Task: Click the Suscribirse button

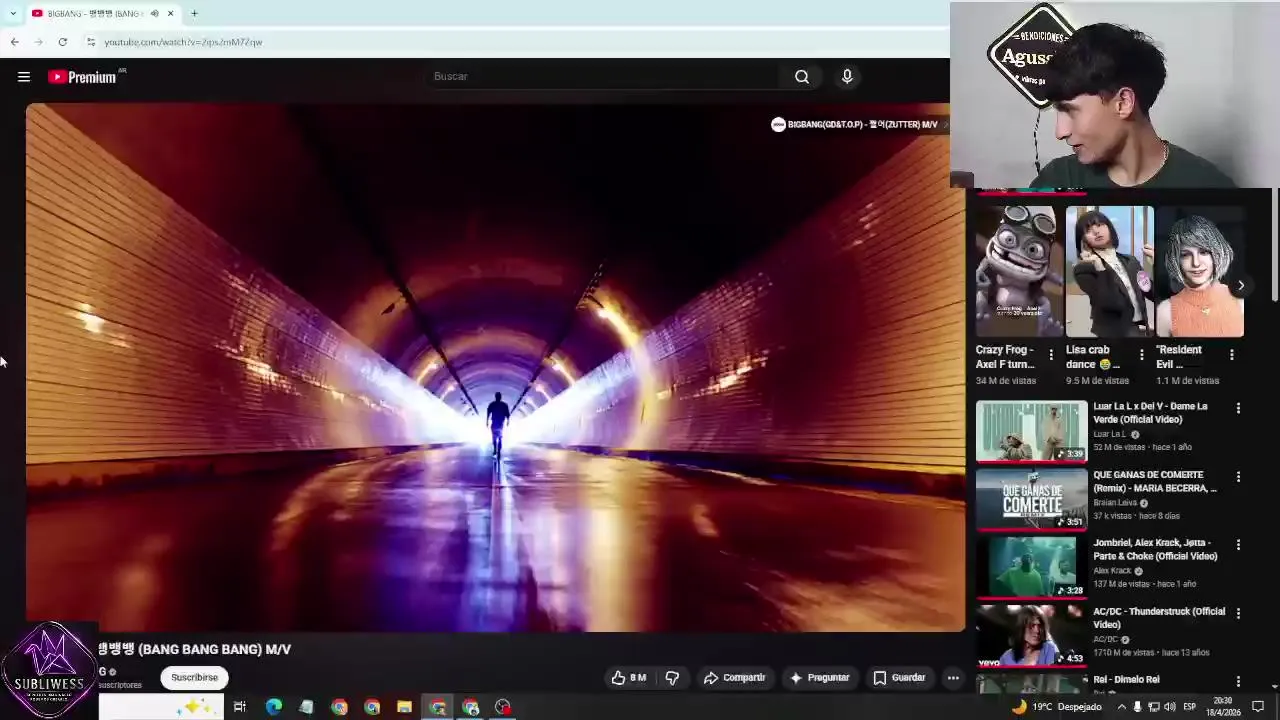Action: (194, 677)
